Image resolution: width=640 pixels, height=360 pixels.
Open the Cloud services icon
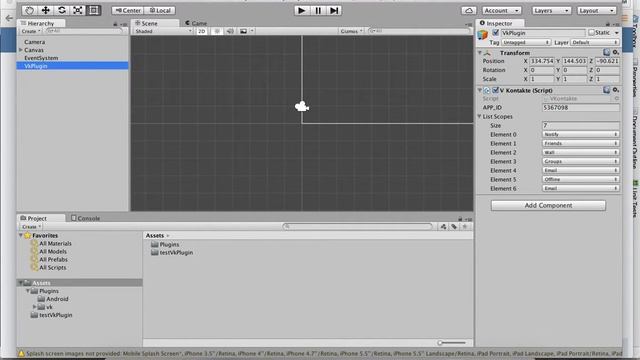pos(469,11)
